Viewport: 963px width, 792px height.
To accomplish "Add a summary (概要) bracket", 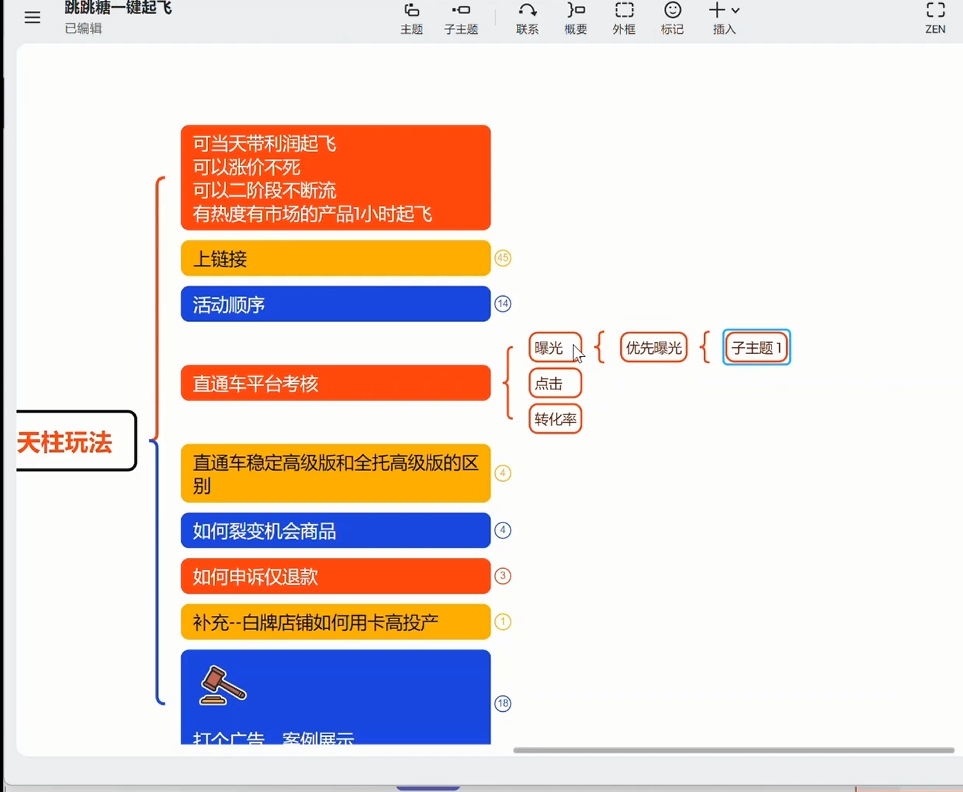I will coord(576,17).
